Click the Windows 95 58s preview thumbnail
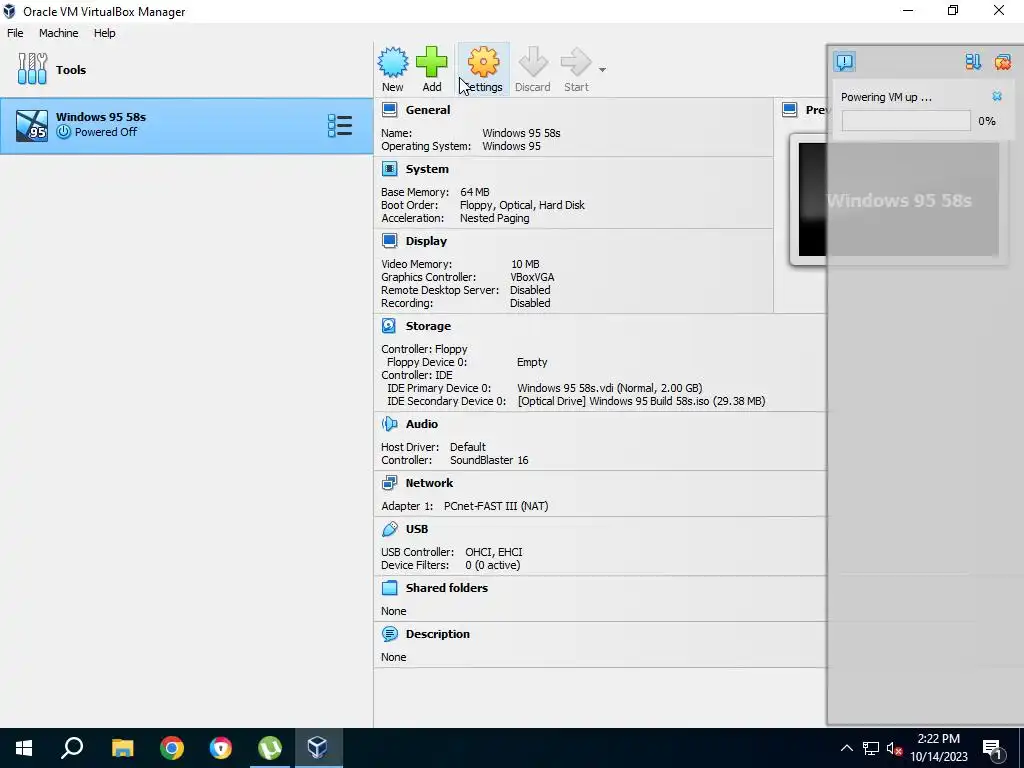 point(899,199)
